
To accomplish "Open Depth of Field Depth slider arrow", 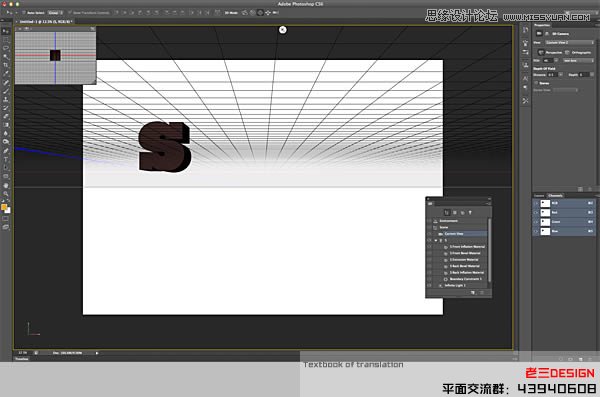I will click(592, 75).
